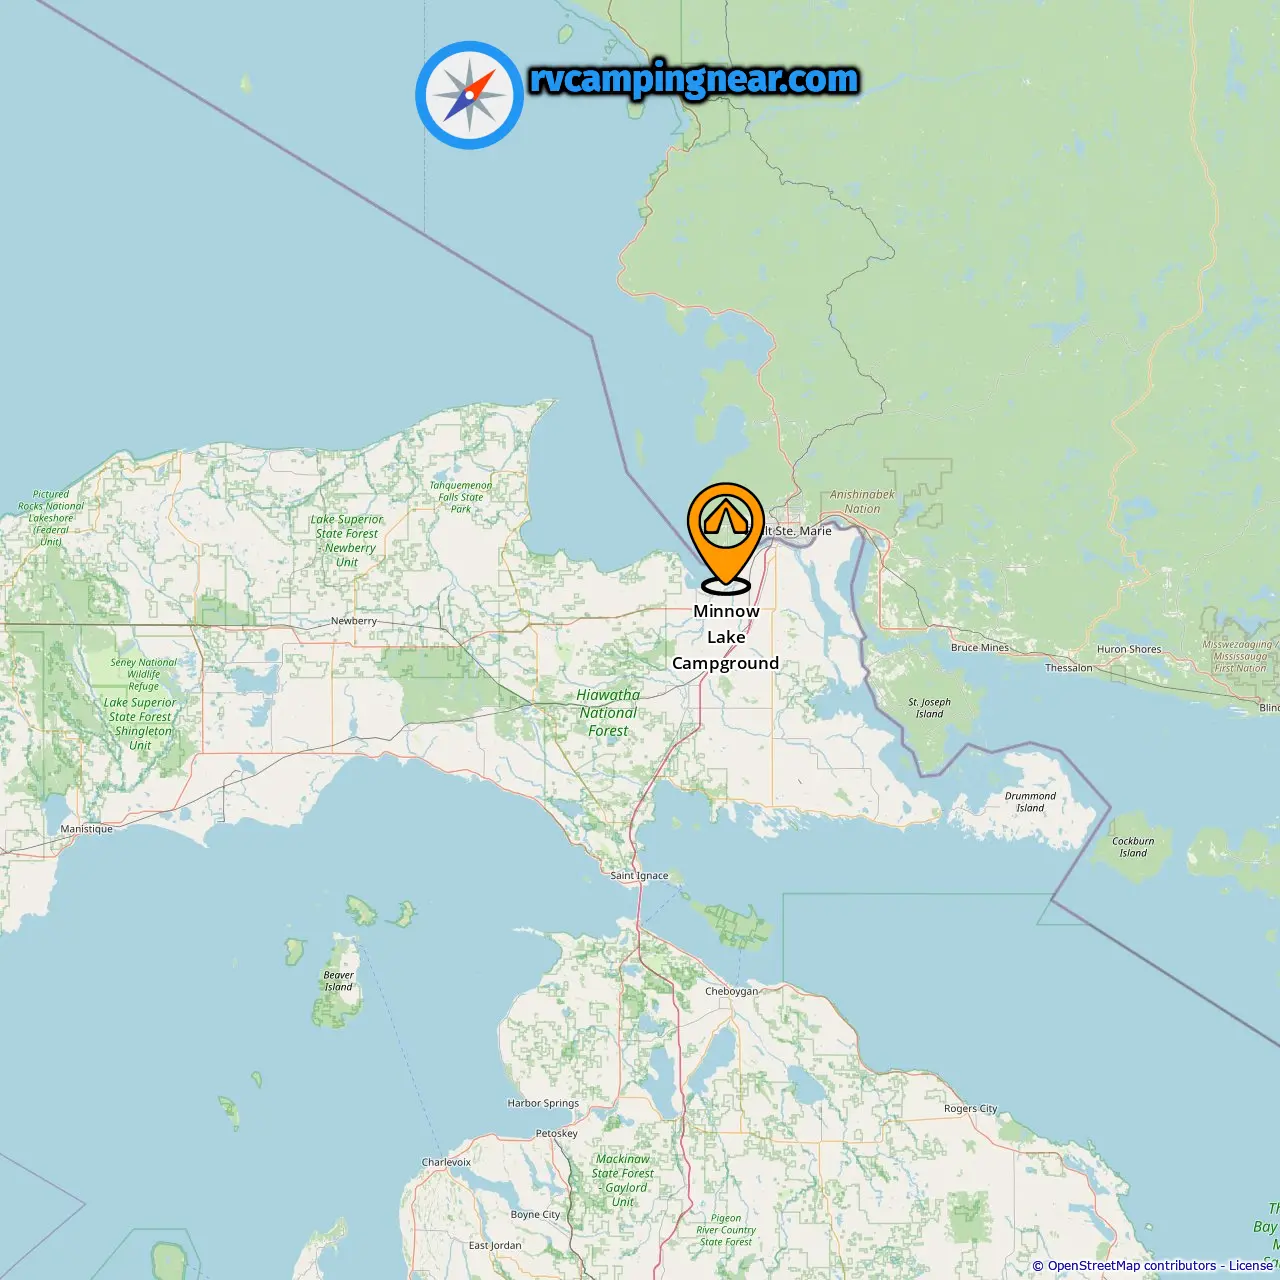Click the Petoskey town label
This screenshot has height=1280, width=1280.
557,1134
